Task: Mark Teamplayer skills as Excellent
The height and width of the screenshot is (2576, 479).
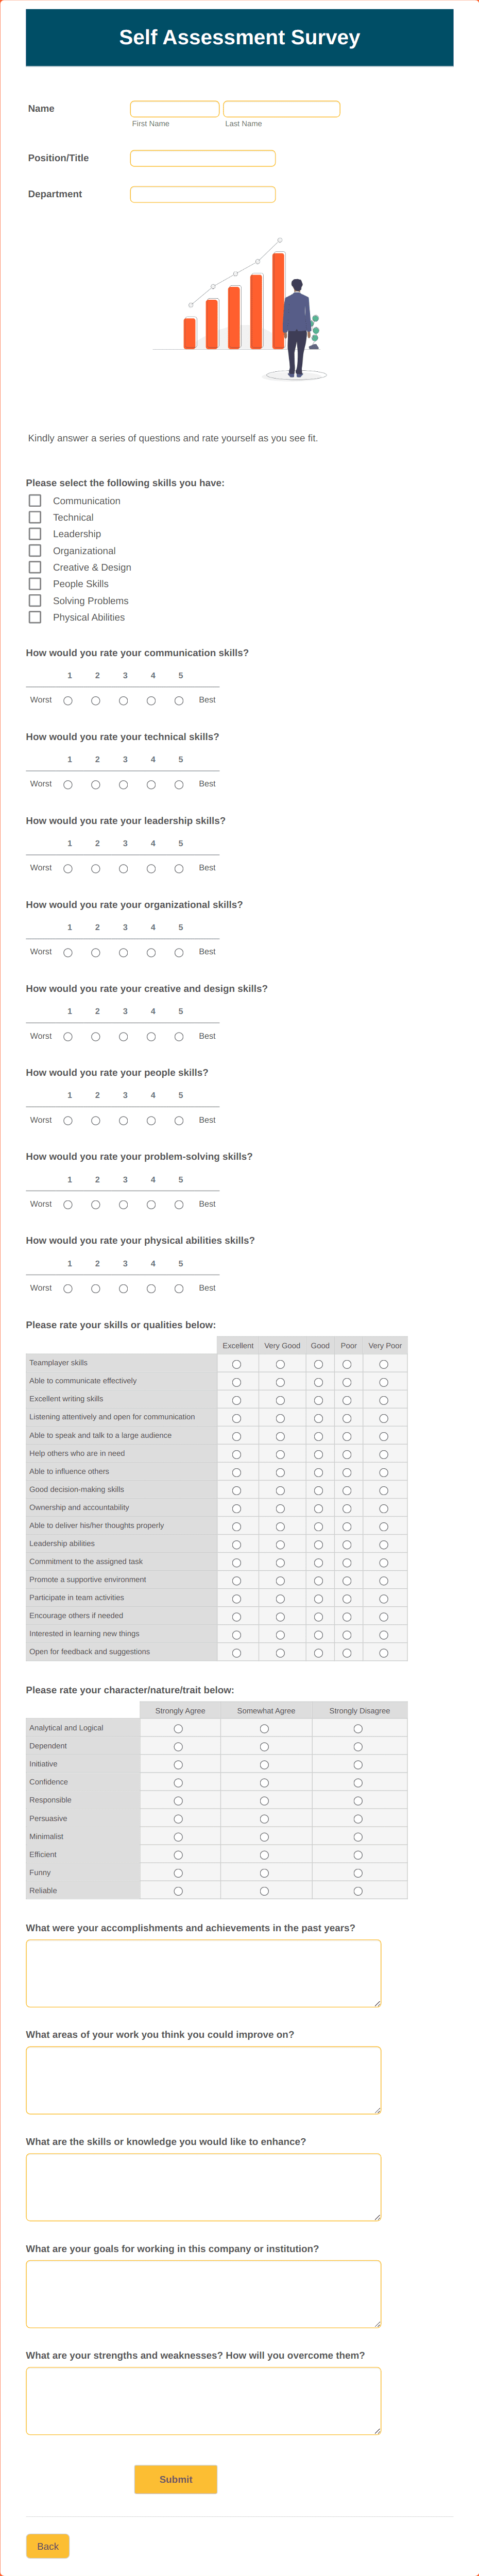Action: tap(237, 1363)
